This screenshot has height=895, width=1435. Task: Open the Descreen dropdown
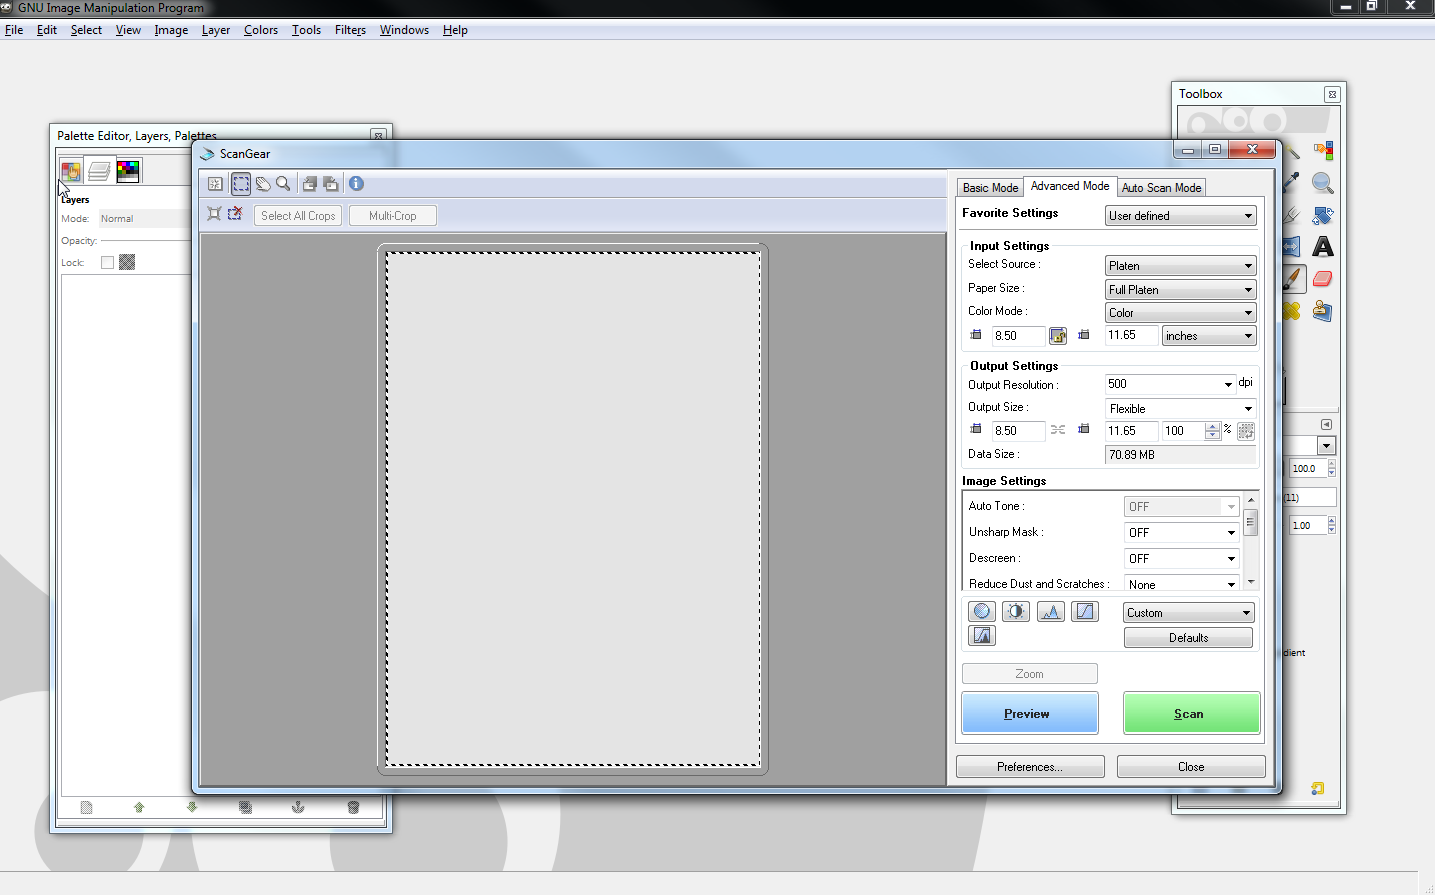pos(1182,559)
